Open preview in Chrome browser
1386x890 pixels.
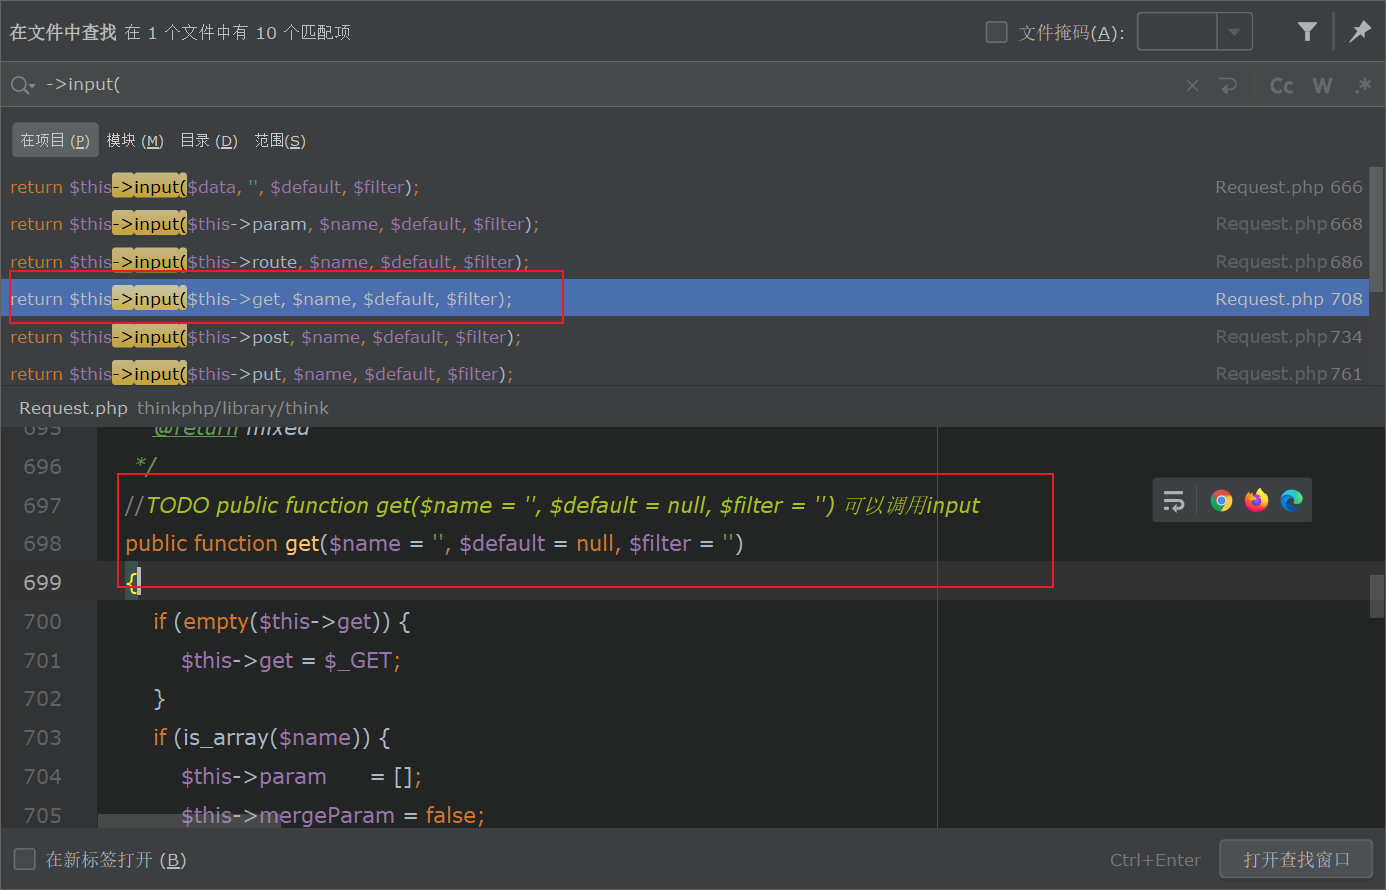[1221, 501]
